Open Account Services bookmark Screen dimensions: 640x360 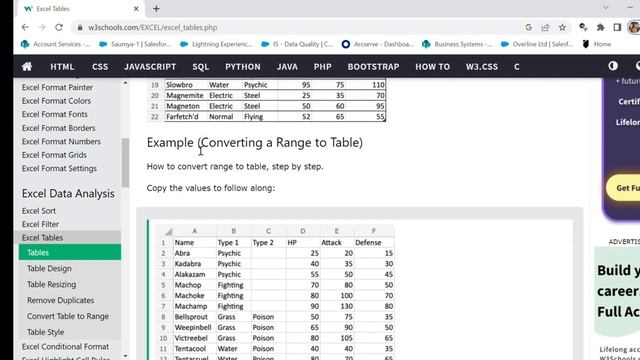tap(56, 44)
